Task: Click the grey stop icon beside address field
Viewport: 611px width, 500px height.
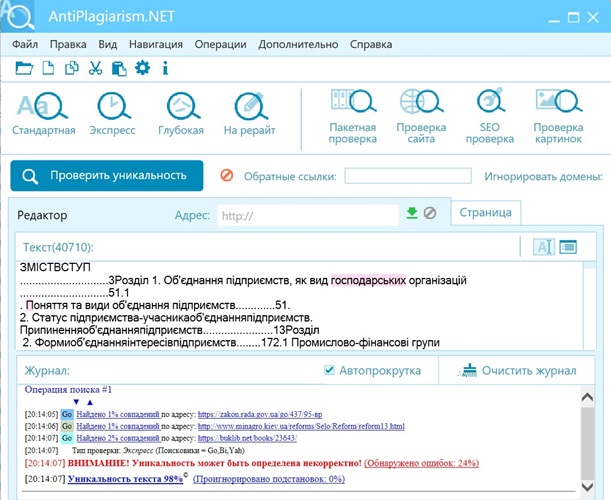Action: (430, 213)
